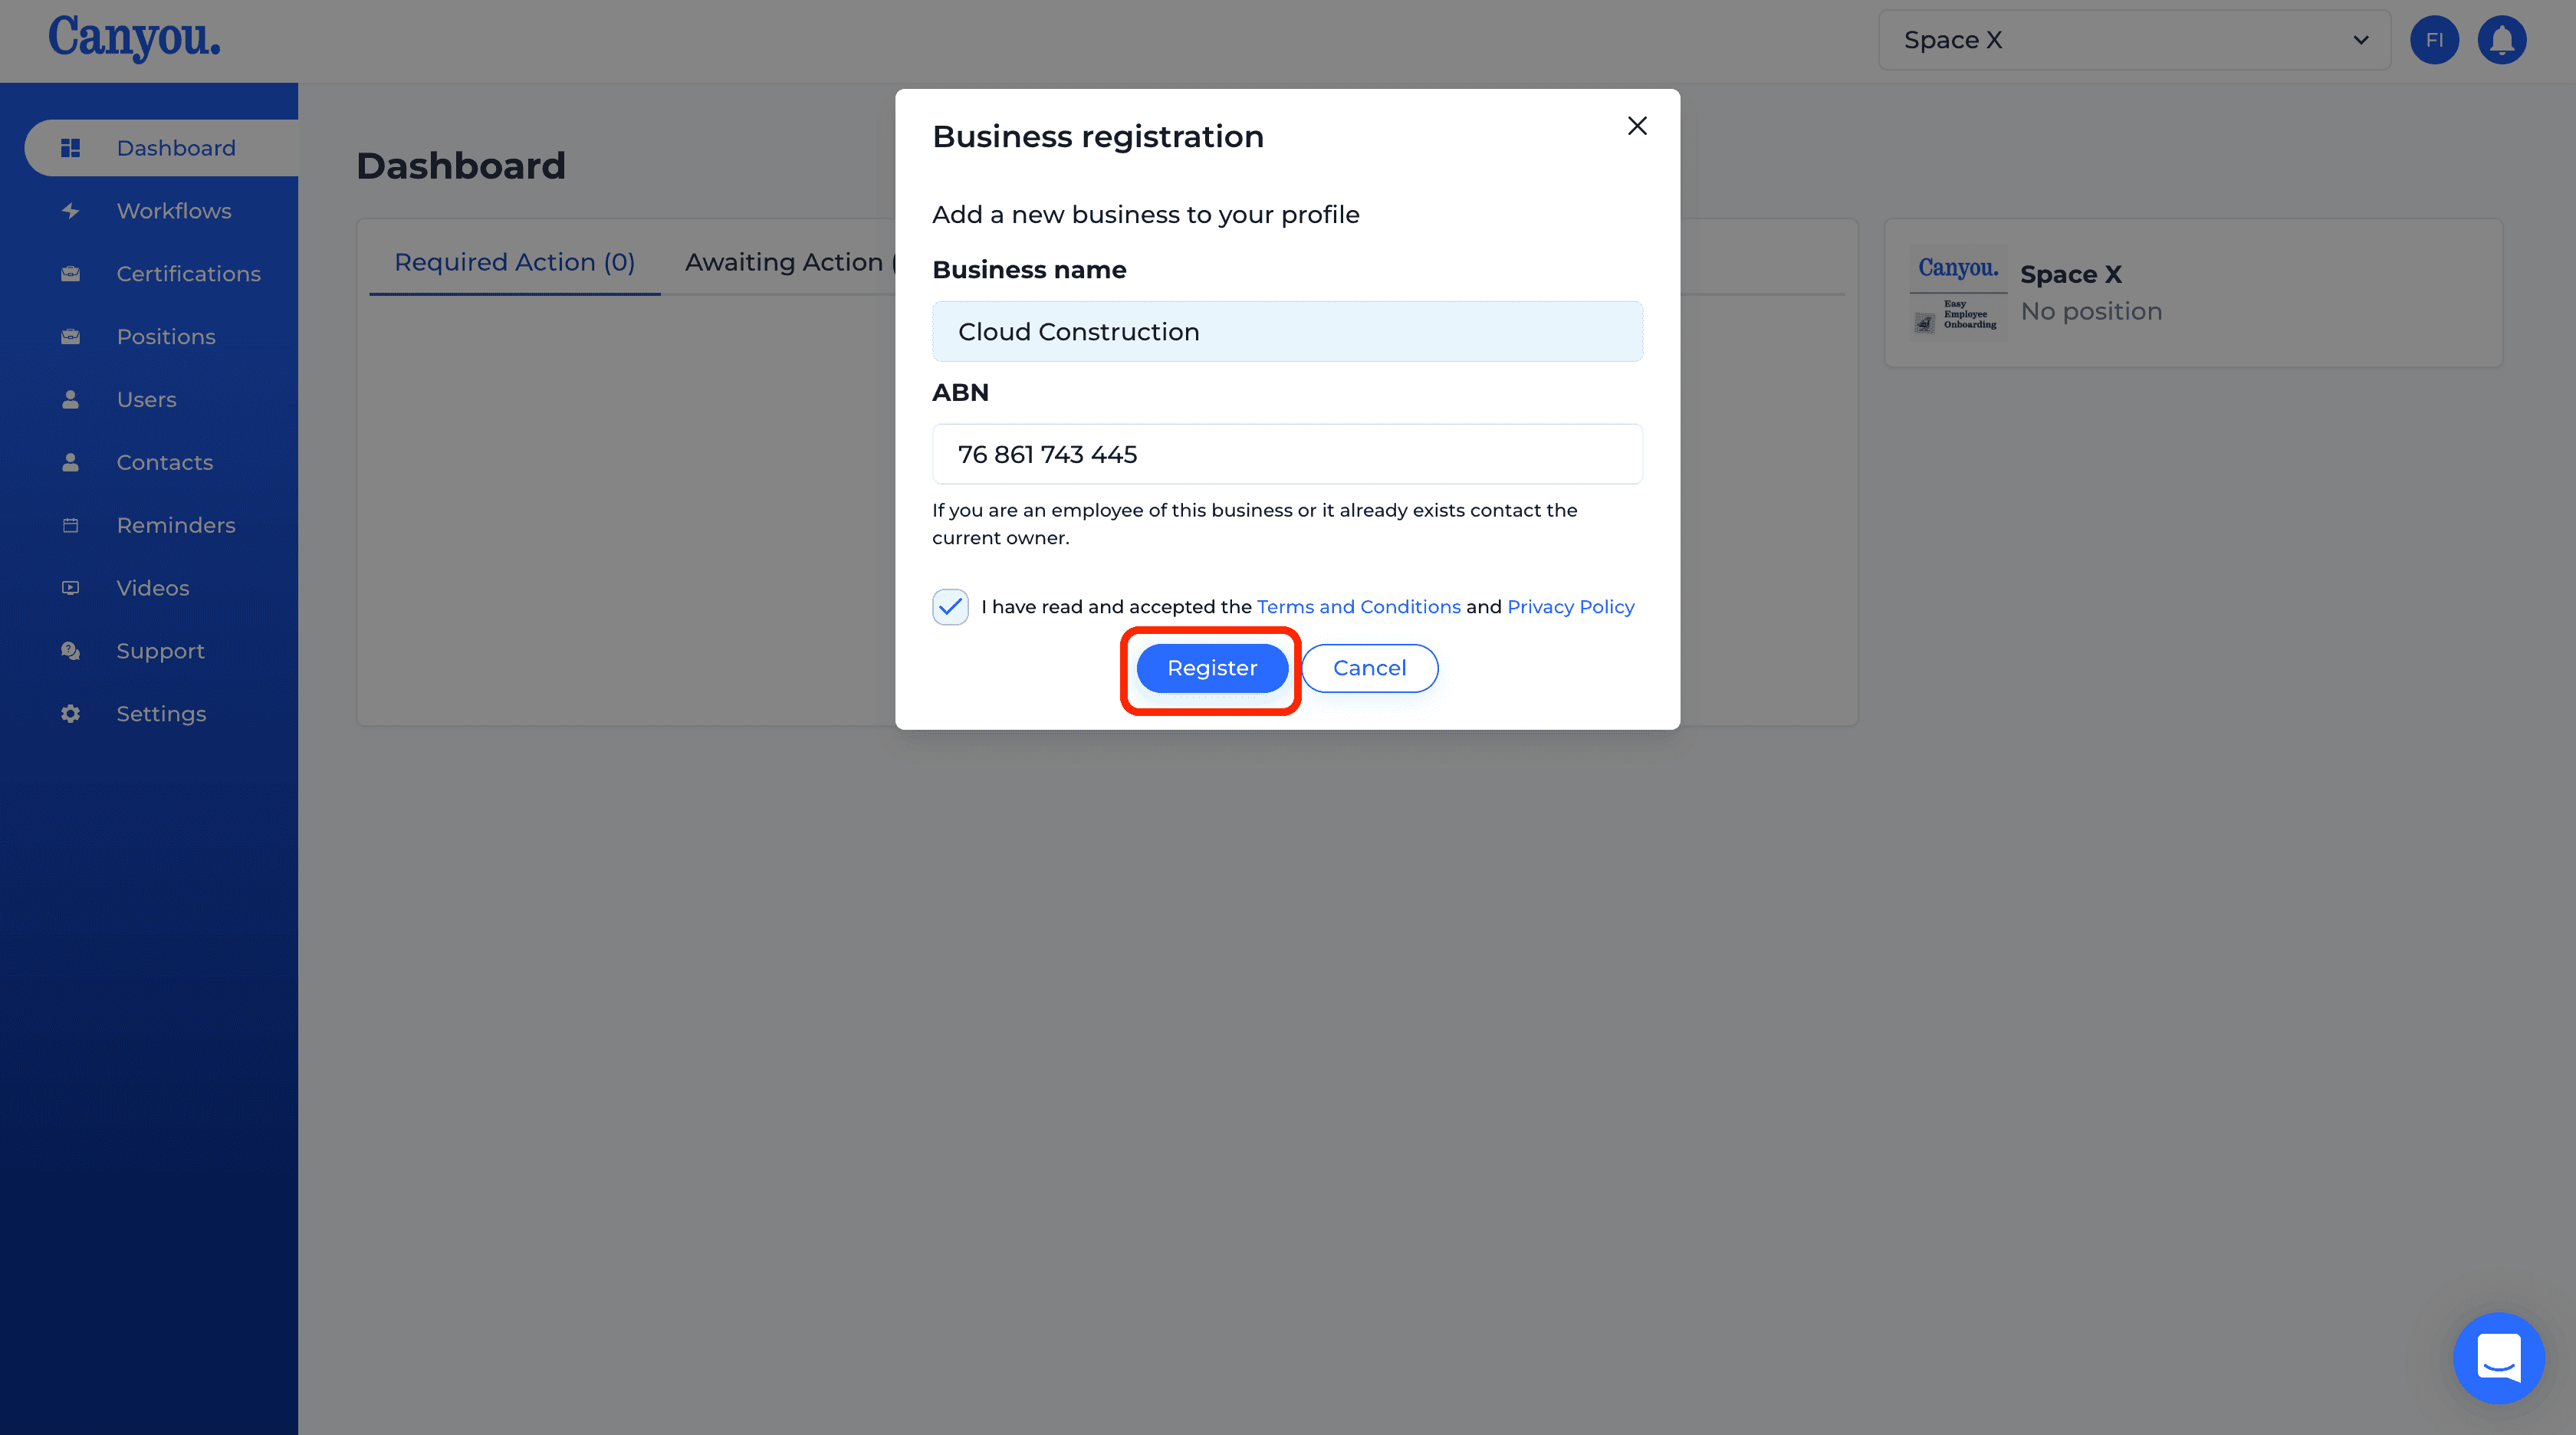
Task: Click the Workflows lightning icon
Action: click(x=70, y=211)
